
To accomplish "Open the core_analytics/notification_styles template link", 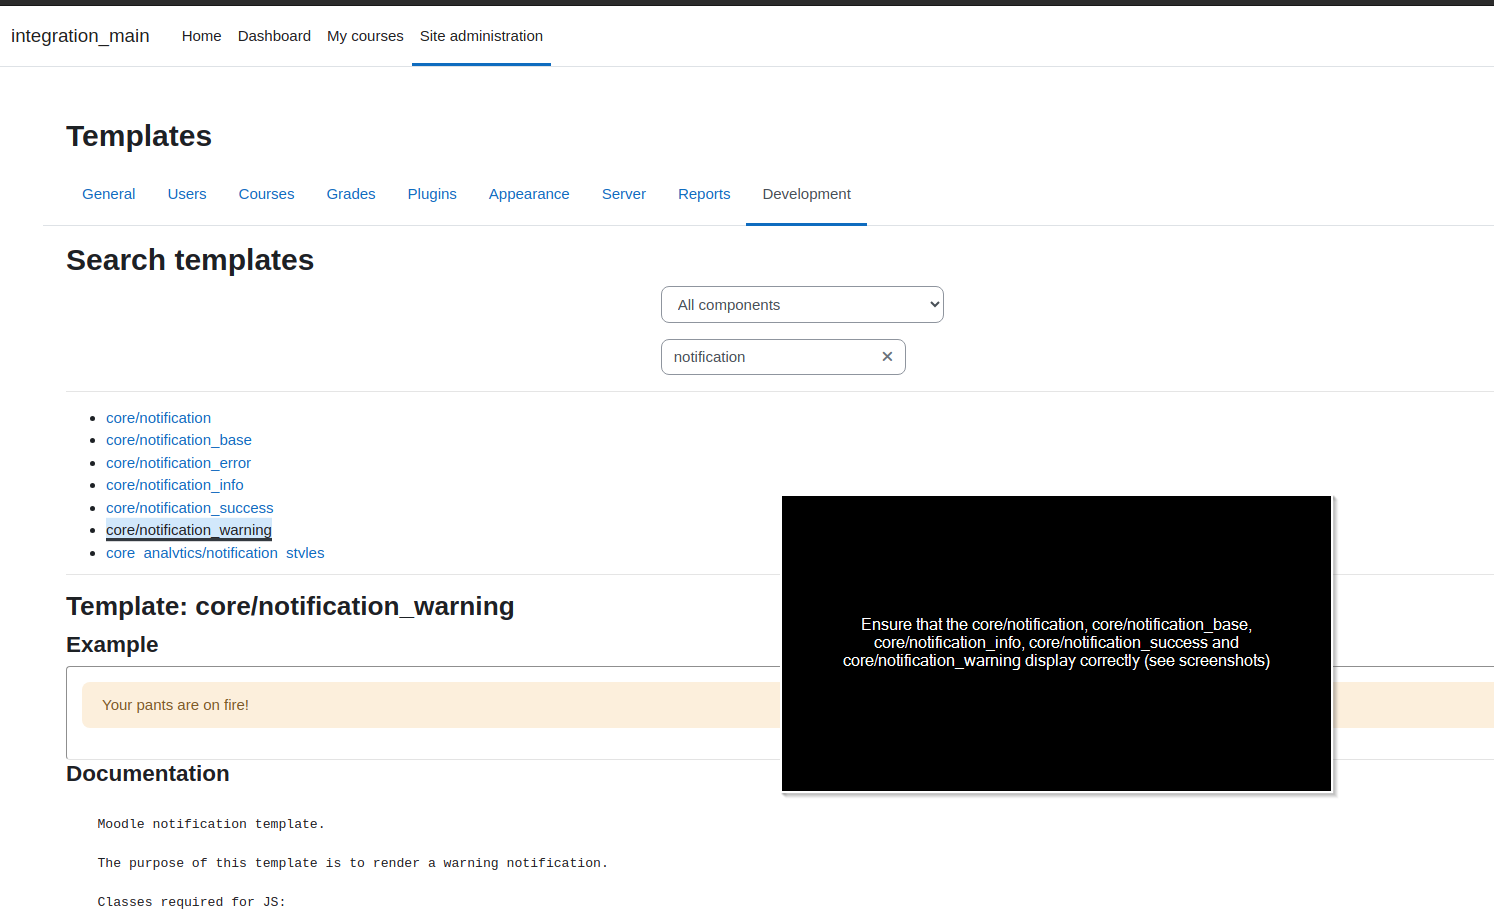I will [215, 553].
